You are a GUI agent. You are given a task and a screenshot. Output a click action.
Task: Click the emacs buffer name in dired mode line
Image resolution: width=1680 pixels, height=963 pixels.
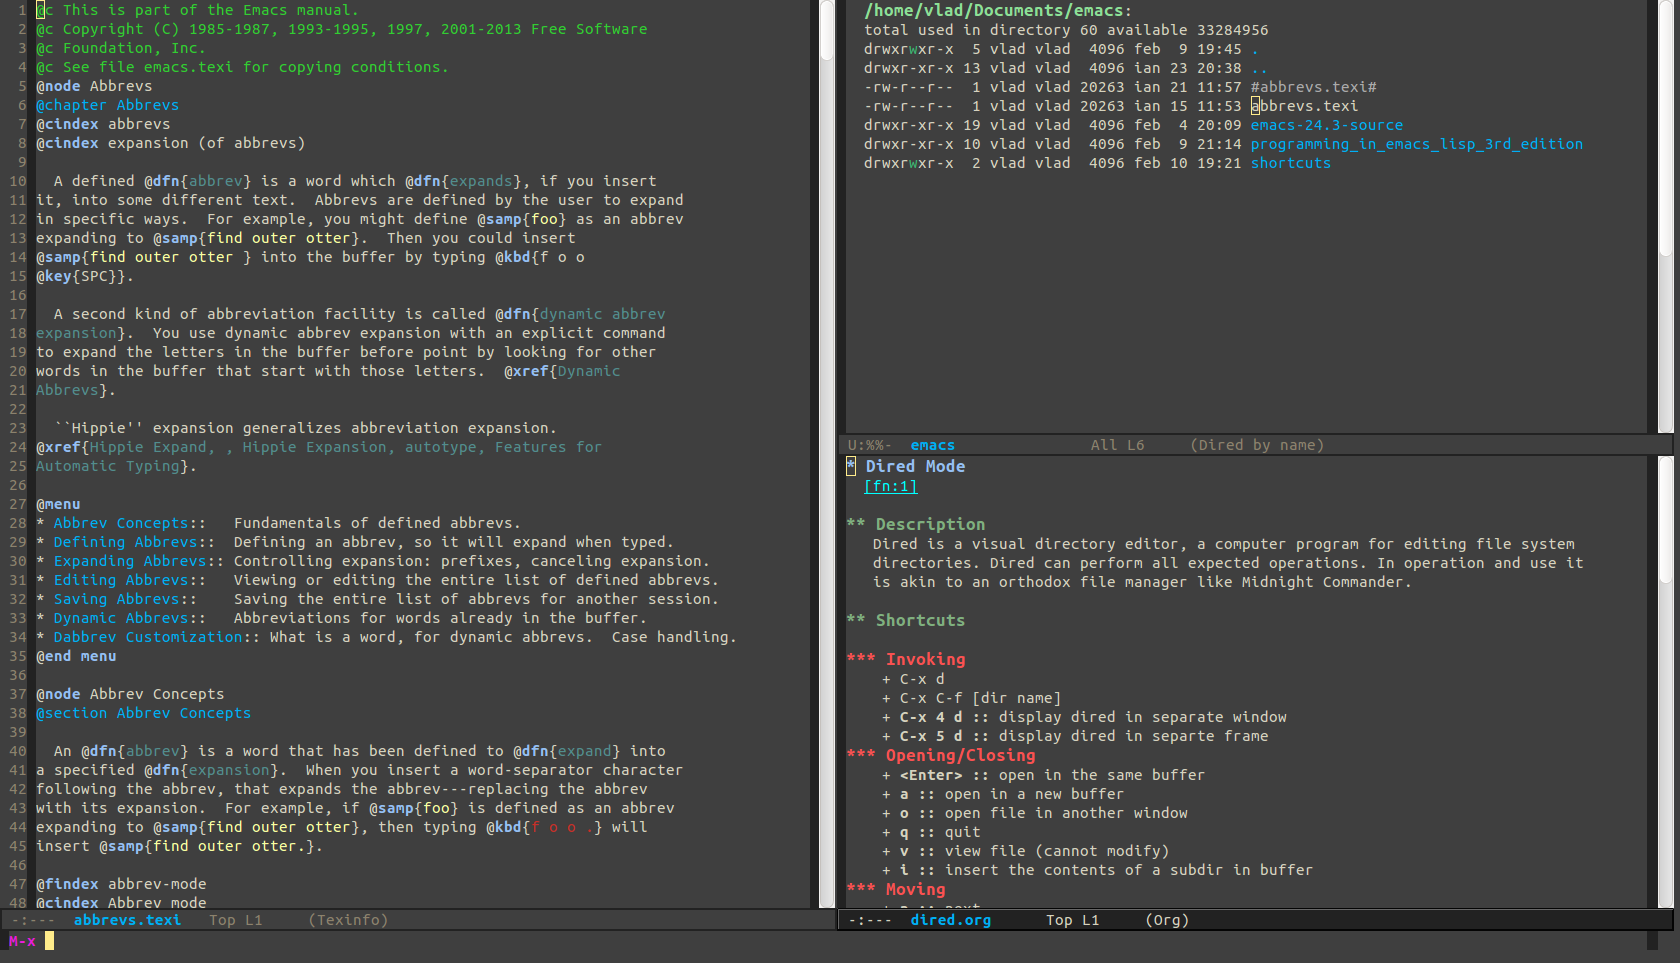(x=932, y=445)
